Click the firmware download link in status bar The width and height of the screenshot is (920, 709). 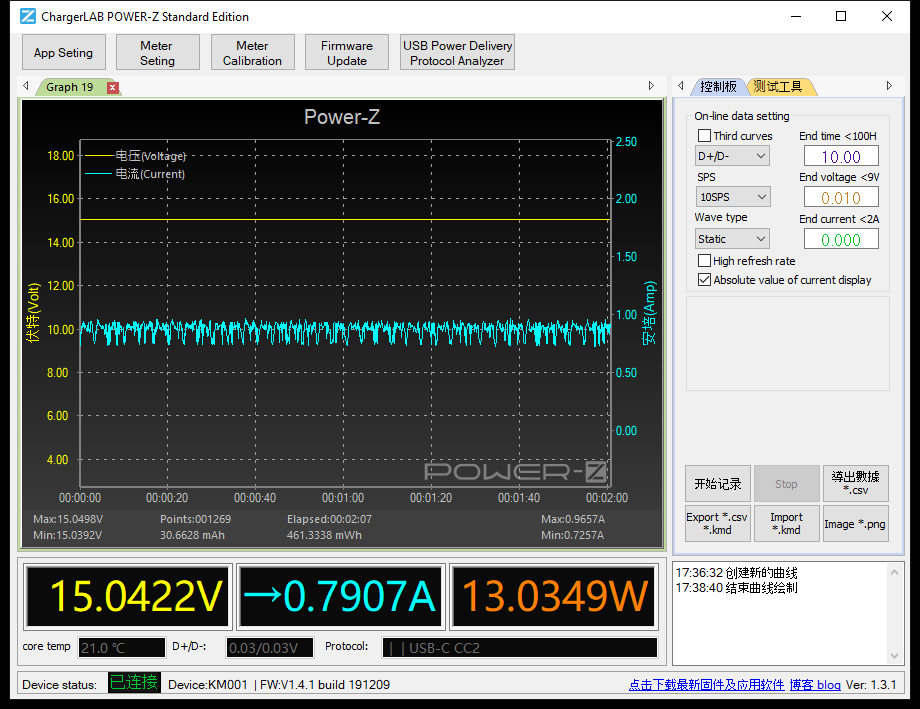[705, 685]
